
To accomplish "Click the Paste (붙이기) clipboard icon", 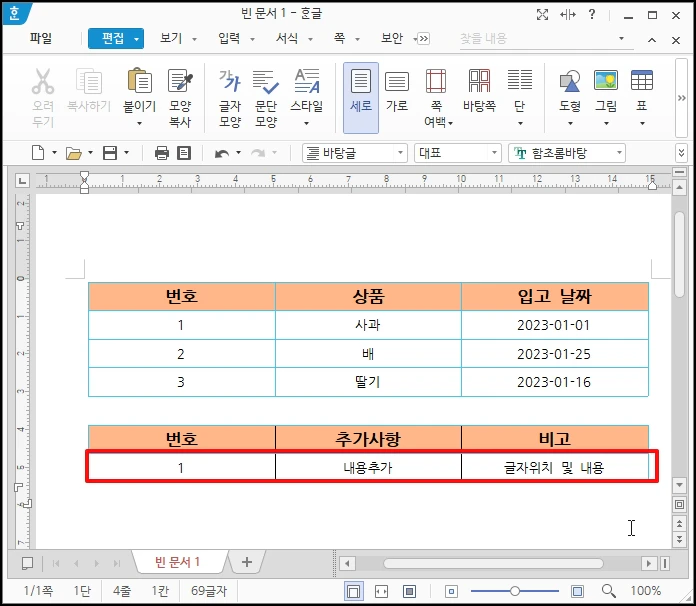I will pos(139,81).
